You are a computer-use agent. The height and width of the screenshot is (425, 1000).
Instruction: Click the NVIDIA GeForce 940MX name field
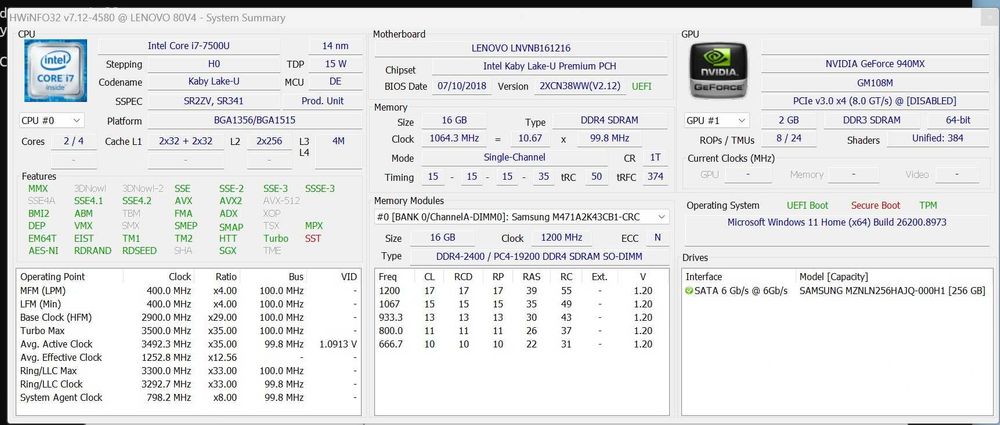tap(874, 64)
